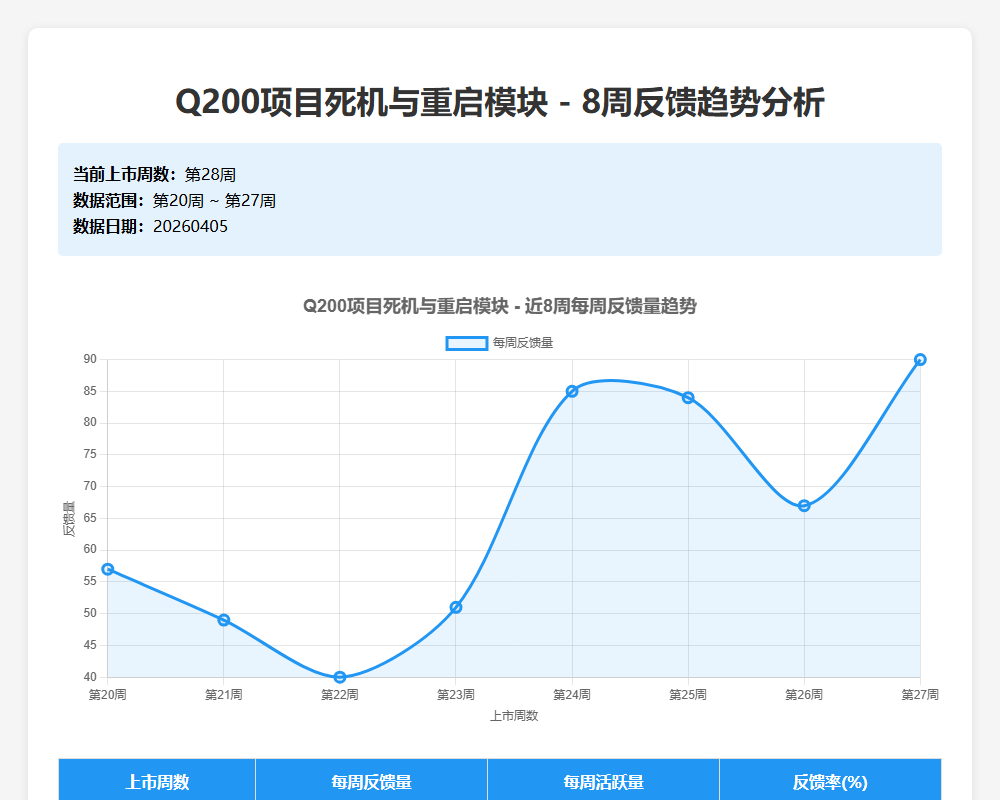Click the x-axis label 第26周
The width and height of the screenshot is (1000, 800).
pos(804,695)
